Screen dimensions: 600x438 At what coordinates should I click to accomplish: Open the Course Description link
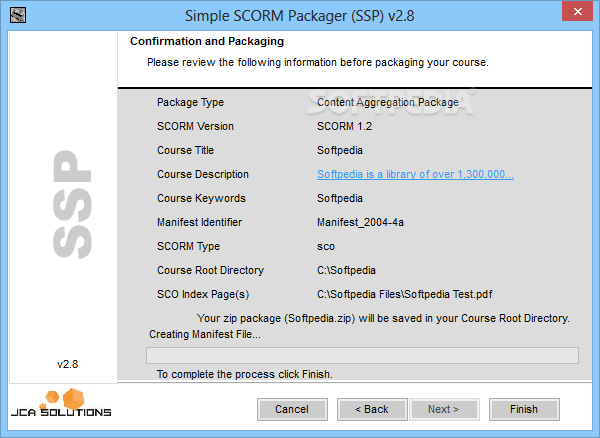click(415, 174)
